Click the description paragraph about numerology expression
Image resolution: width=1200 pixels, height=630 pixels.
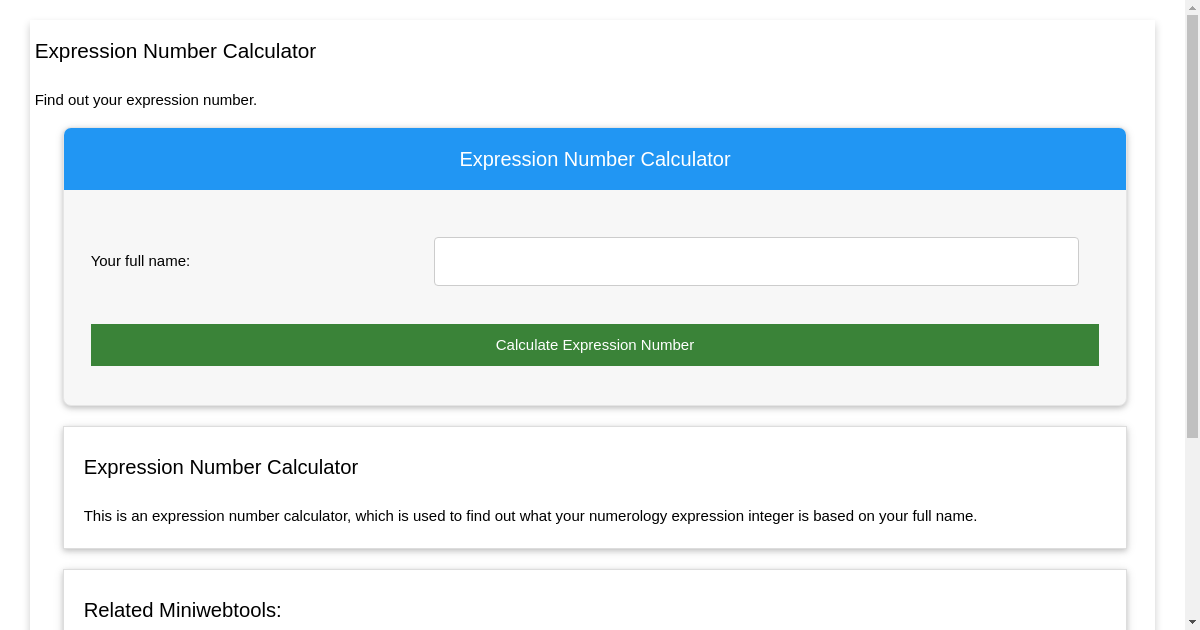tap(530, 516)
